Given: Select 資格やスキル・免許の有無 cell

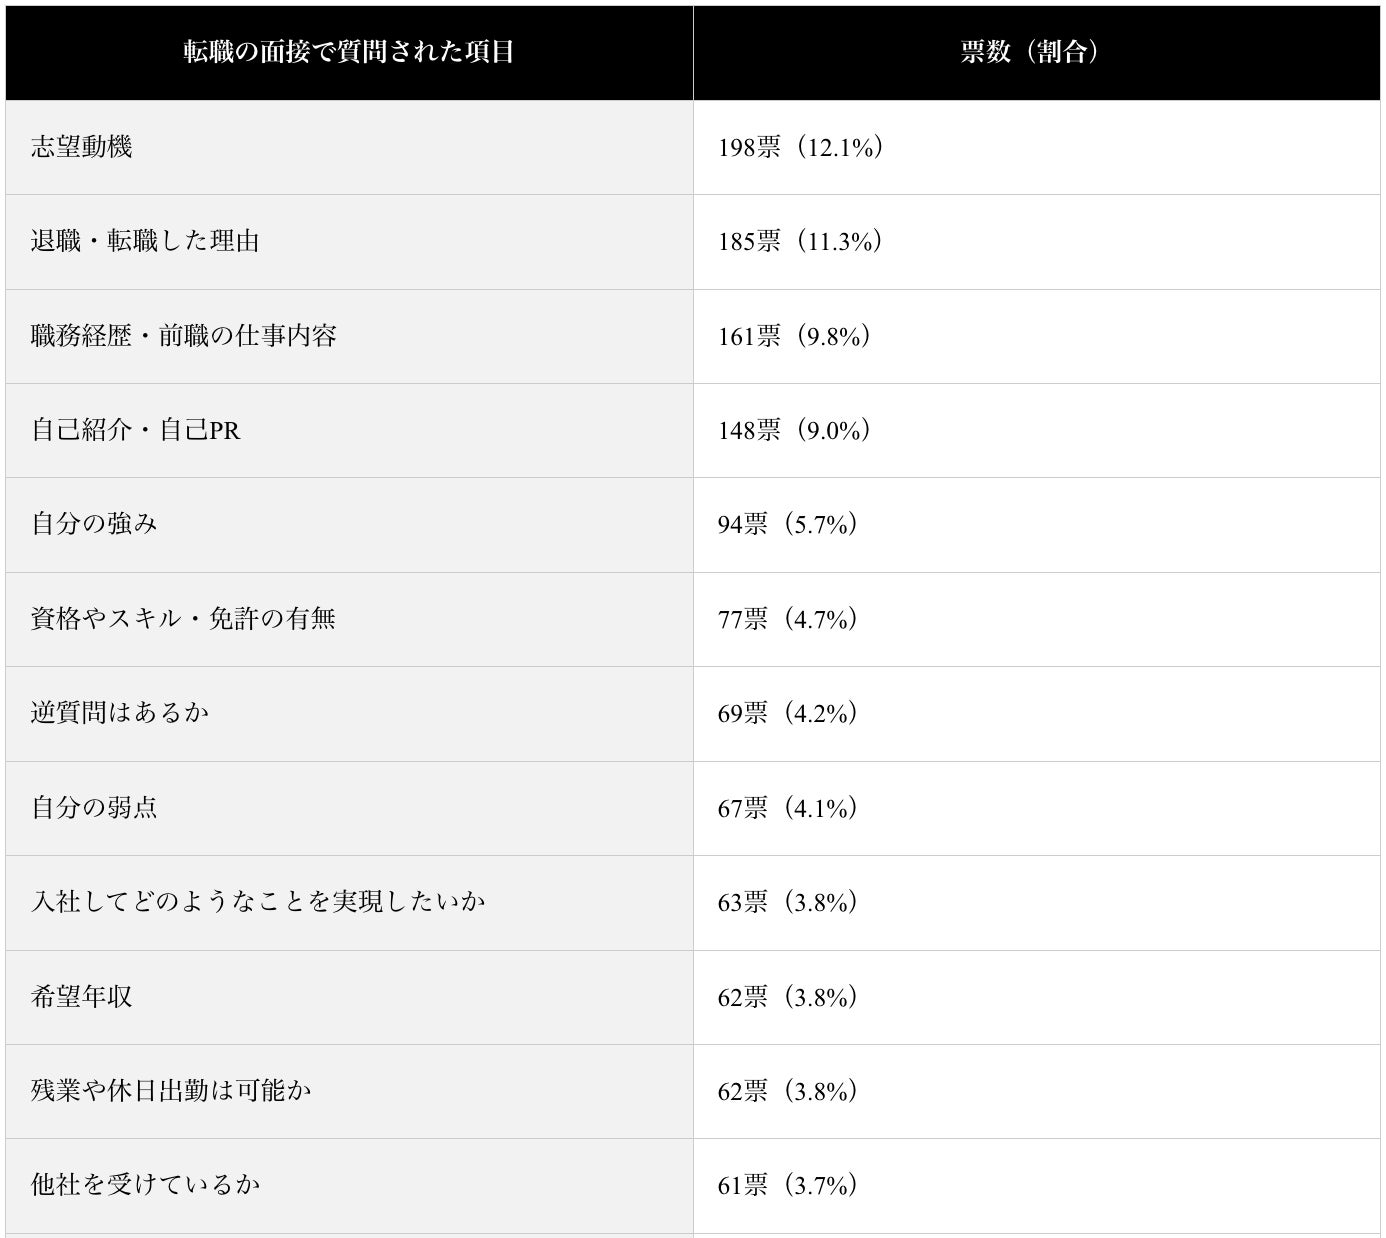Looking at the screenshot, I should coord(183,619).
